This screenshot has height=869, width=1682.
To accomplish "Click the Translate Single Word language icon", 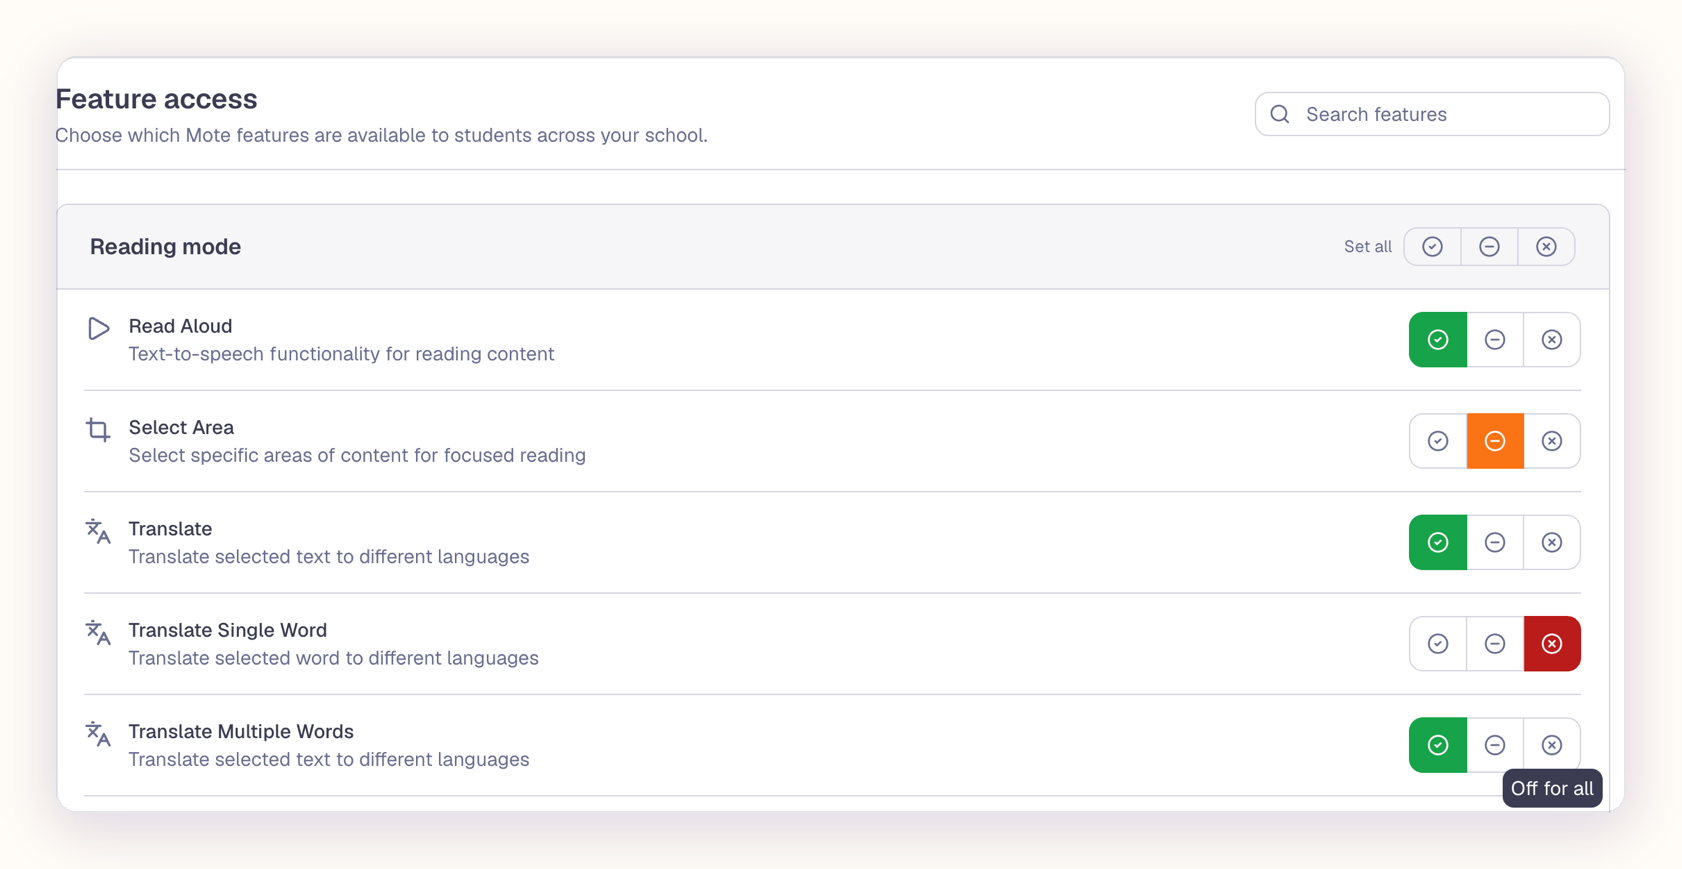I will pyautogui.click(x=98, y=632).
